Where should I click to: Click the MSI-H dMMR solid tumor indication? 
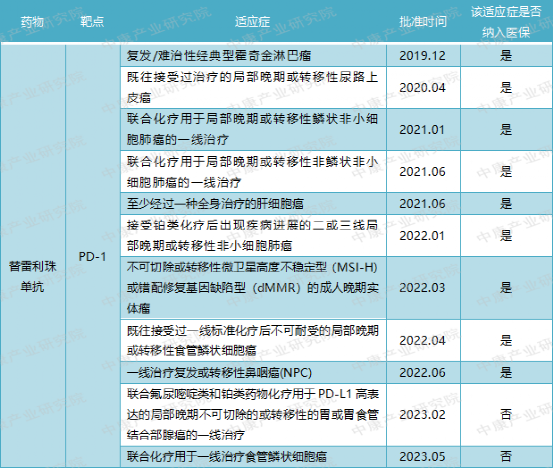253,288
